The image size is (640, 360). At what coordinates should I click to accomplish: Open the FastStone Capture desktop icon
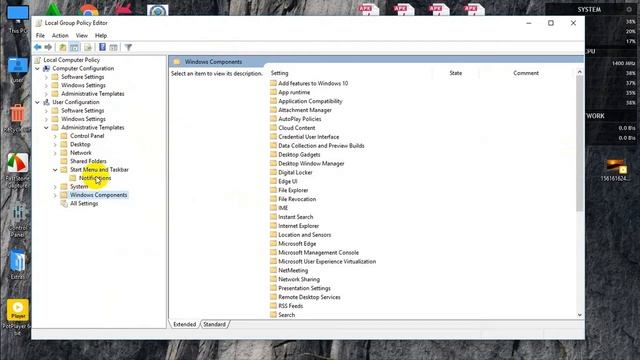18,171
